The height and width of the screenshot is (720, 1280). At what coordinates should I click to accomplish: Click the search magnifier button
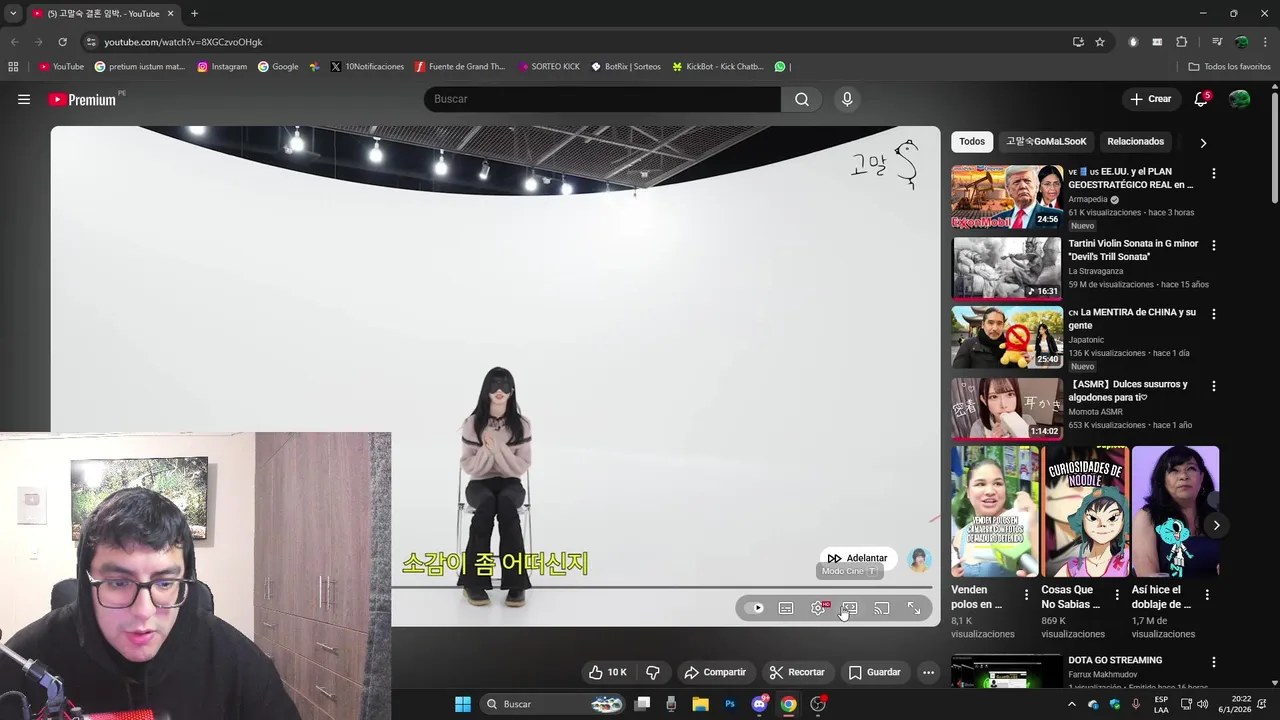(802, 99)
